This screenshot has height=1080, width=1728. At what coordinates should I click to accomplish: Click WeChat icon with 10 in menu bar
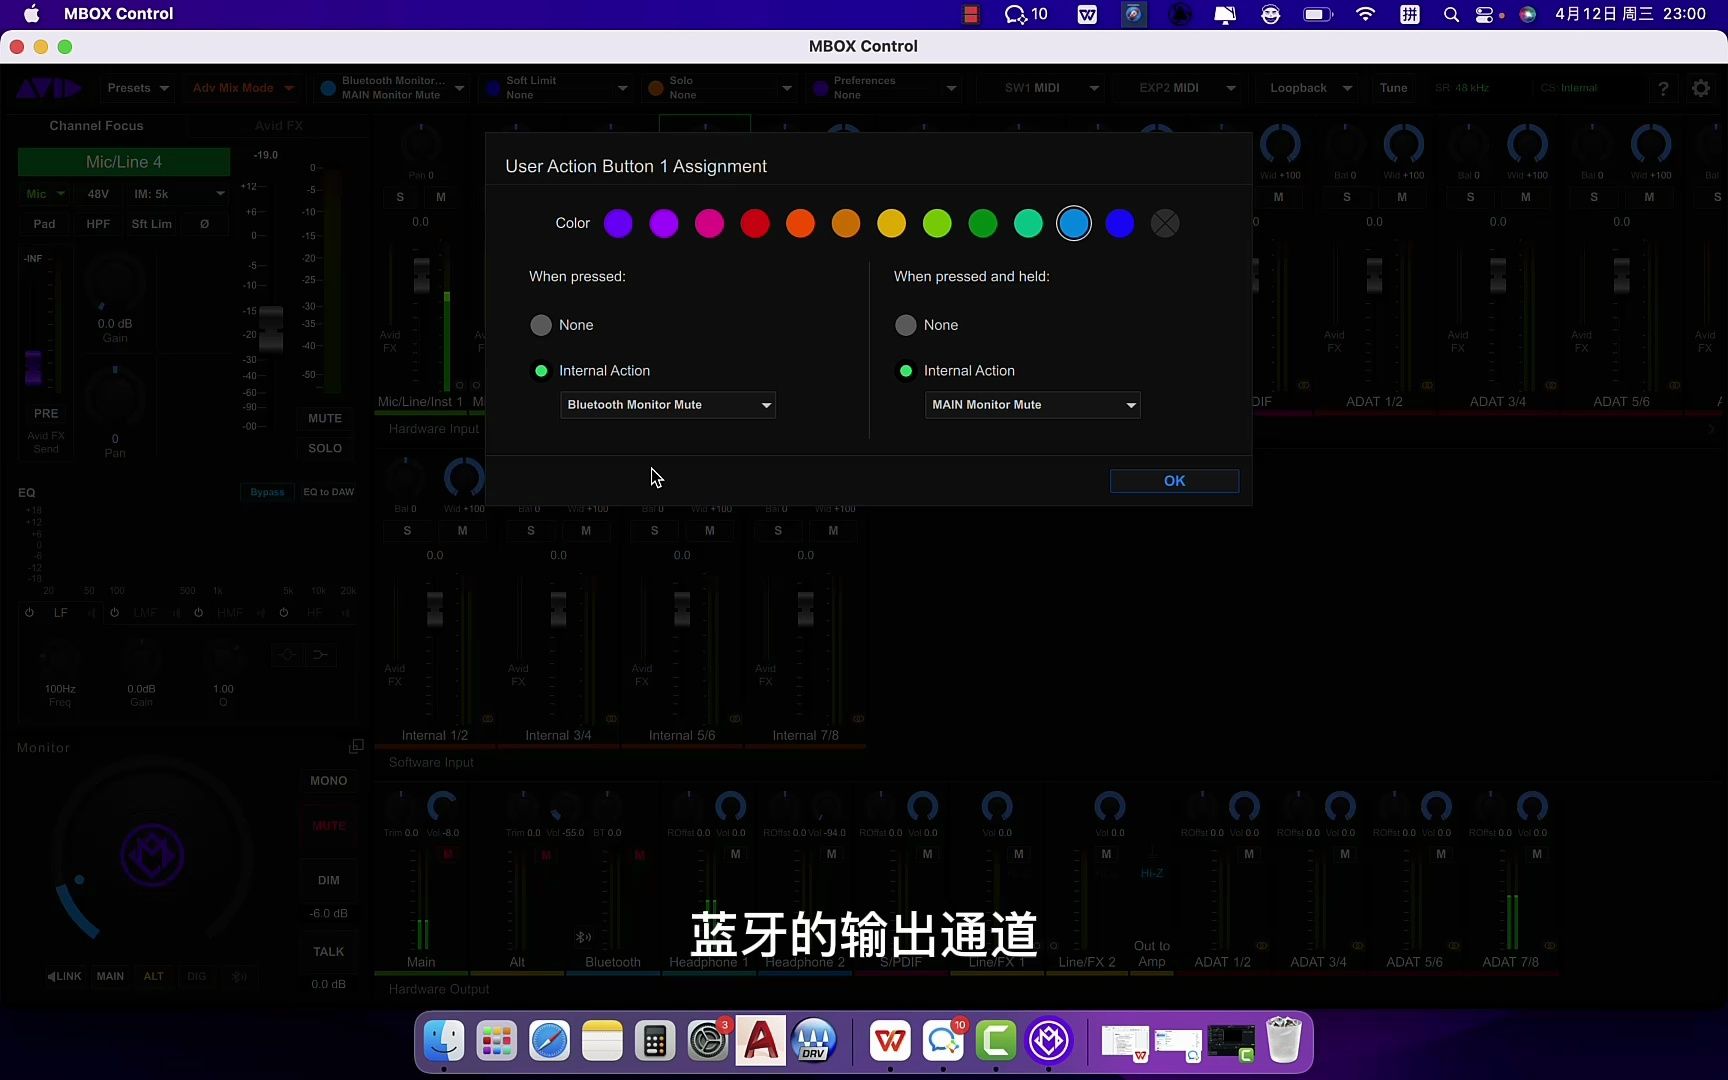1026,14
